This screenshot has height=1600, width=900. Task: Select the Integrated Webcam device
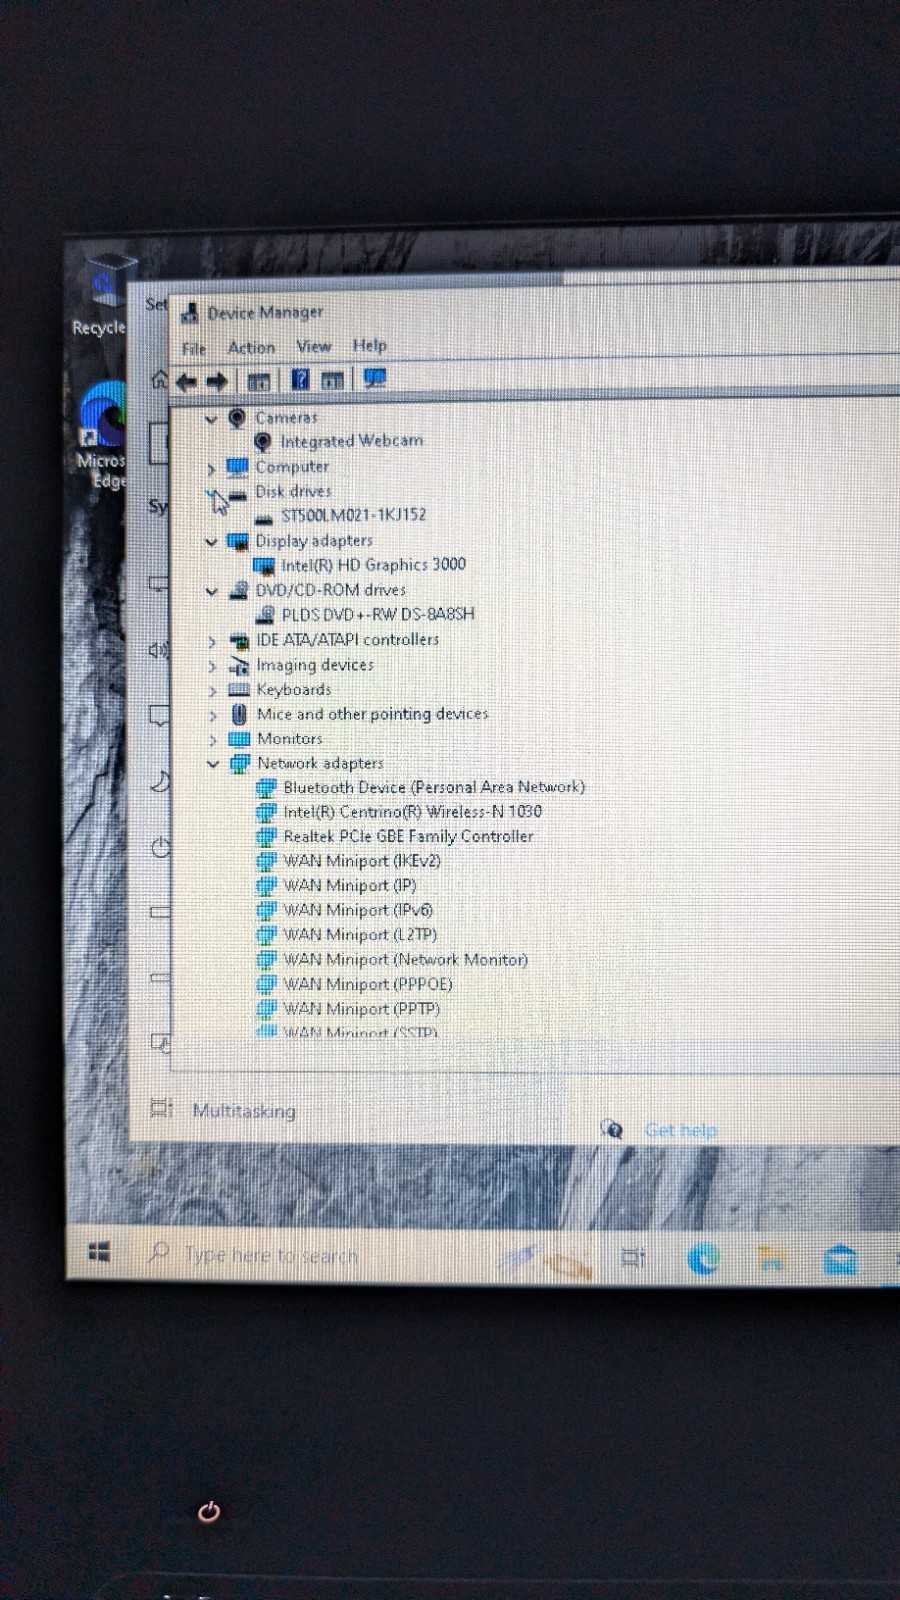pos(351,441)
